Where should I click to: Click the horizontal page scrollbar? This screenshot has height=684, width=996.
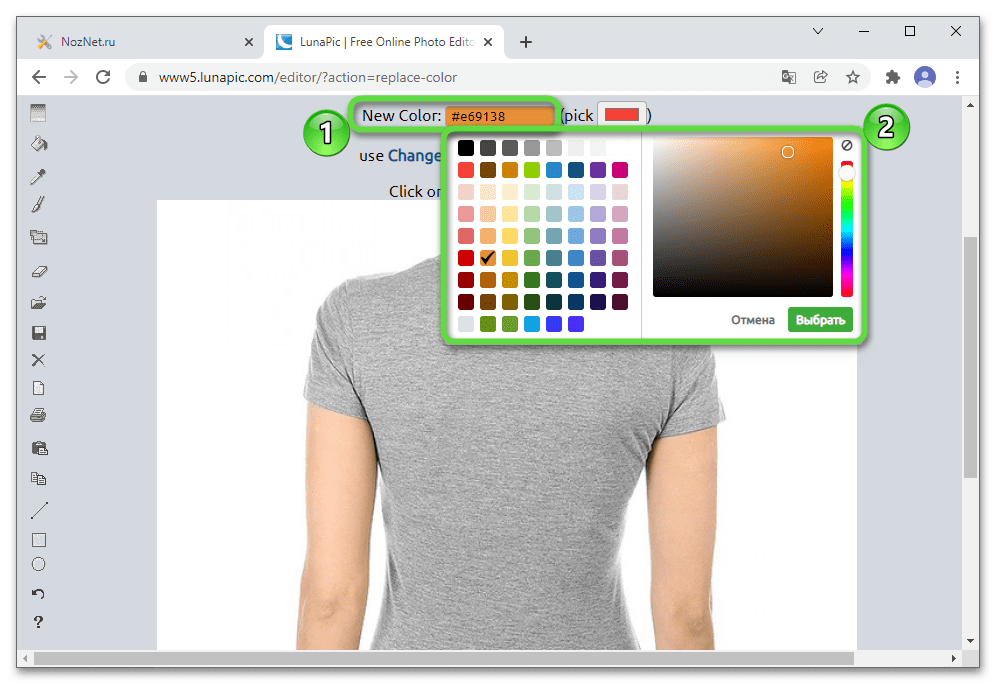(444, 659)
